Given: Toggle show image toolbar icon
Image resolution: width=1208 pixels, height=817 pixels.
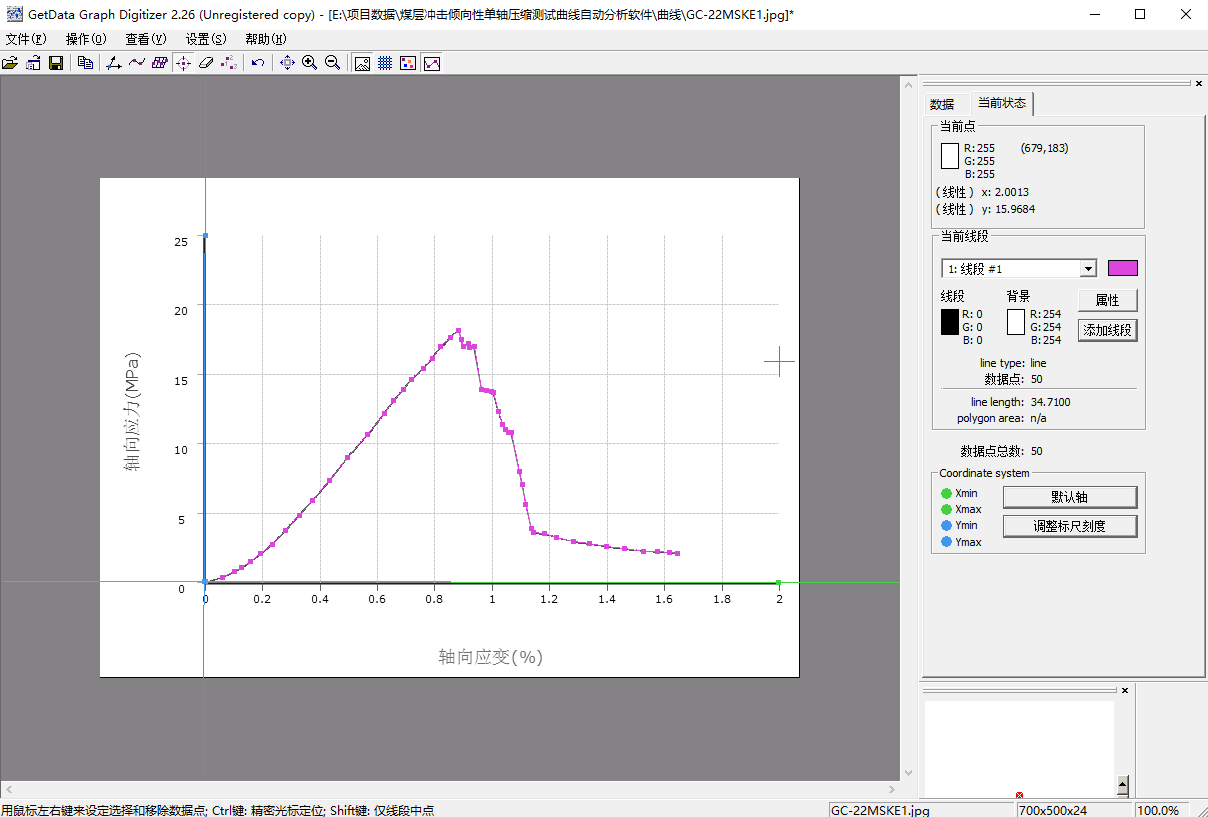Looking at the screenshot, I should (362, 63).
